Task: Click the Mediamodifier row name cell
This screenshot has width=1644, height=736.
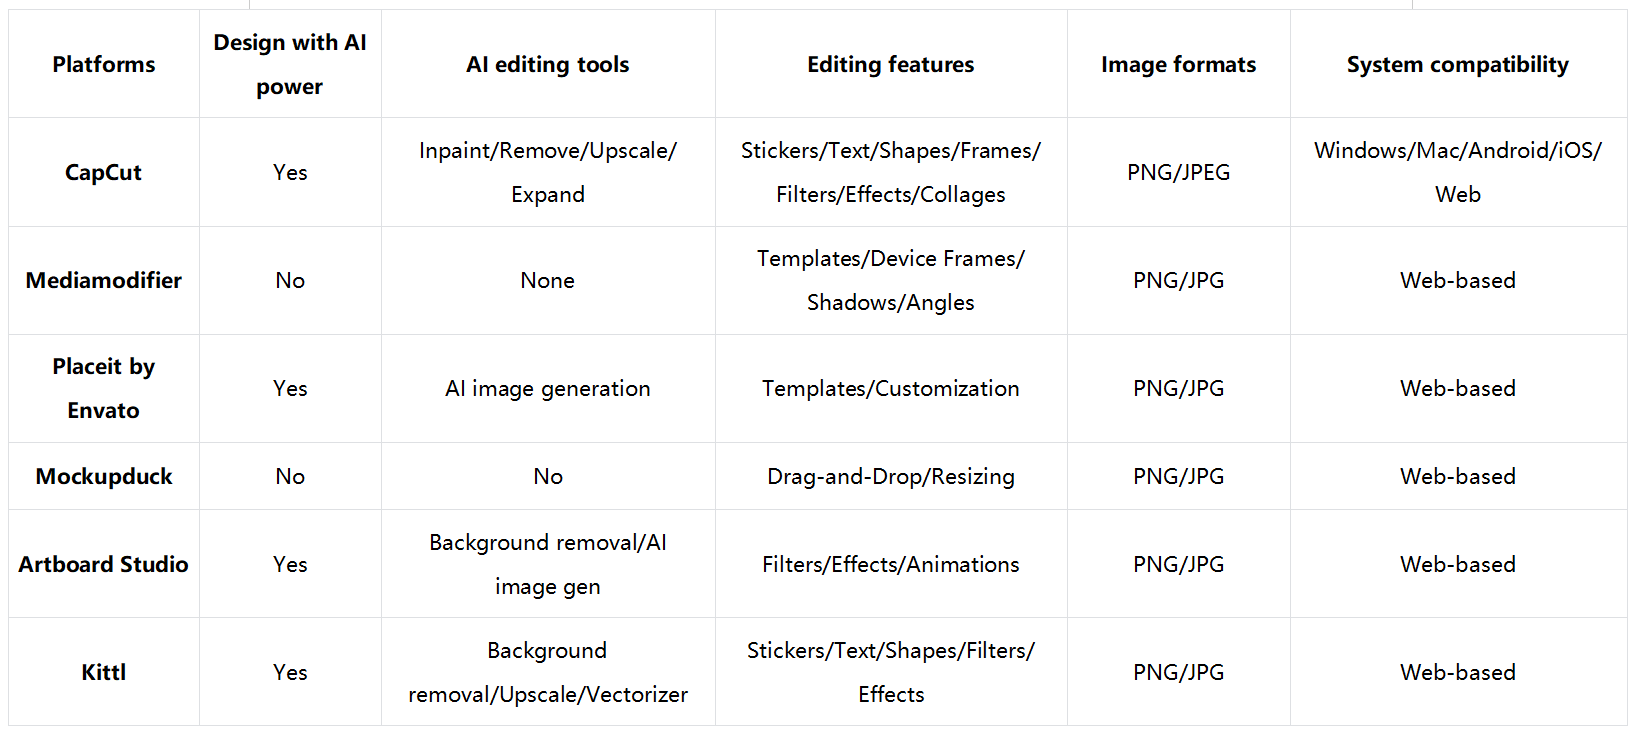Action: [104, 280]
